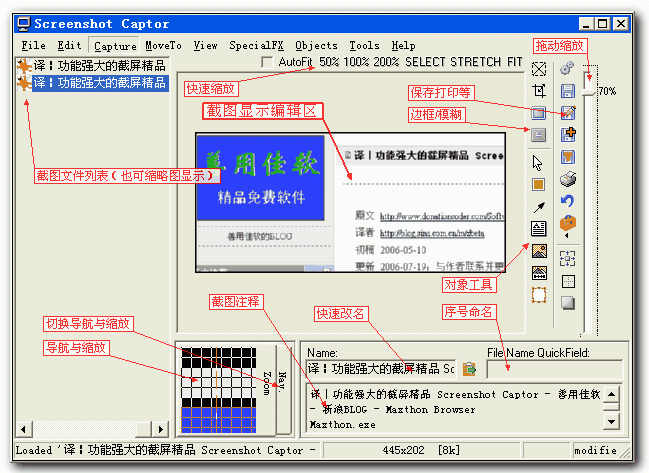Open the SpecialFX menu
The height and width of the screenshot is (473, 649).
(254, 45)
